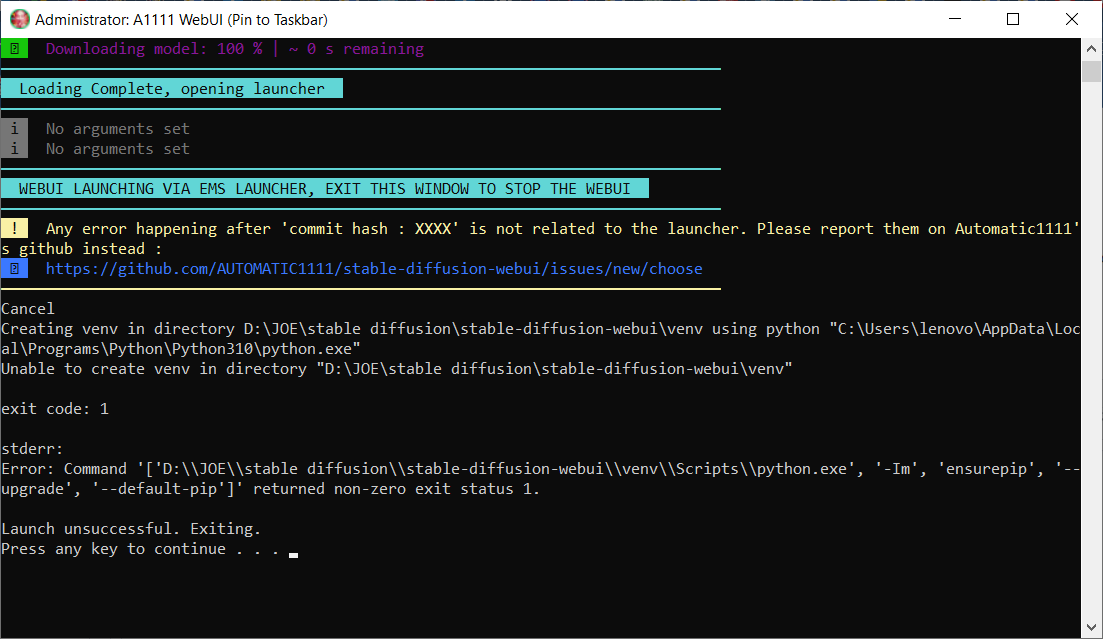Select the 'exit code: 1' line
The image size is (1103, 639).
[53, 408]
